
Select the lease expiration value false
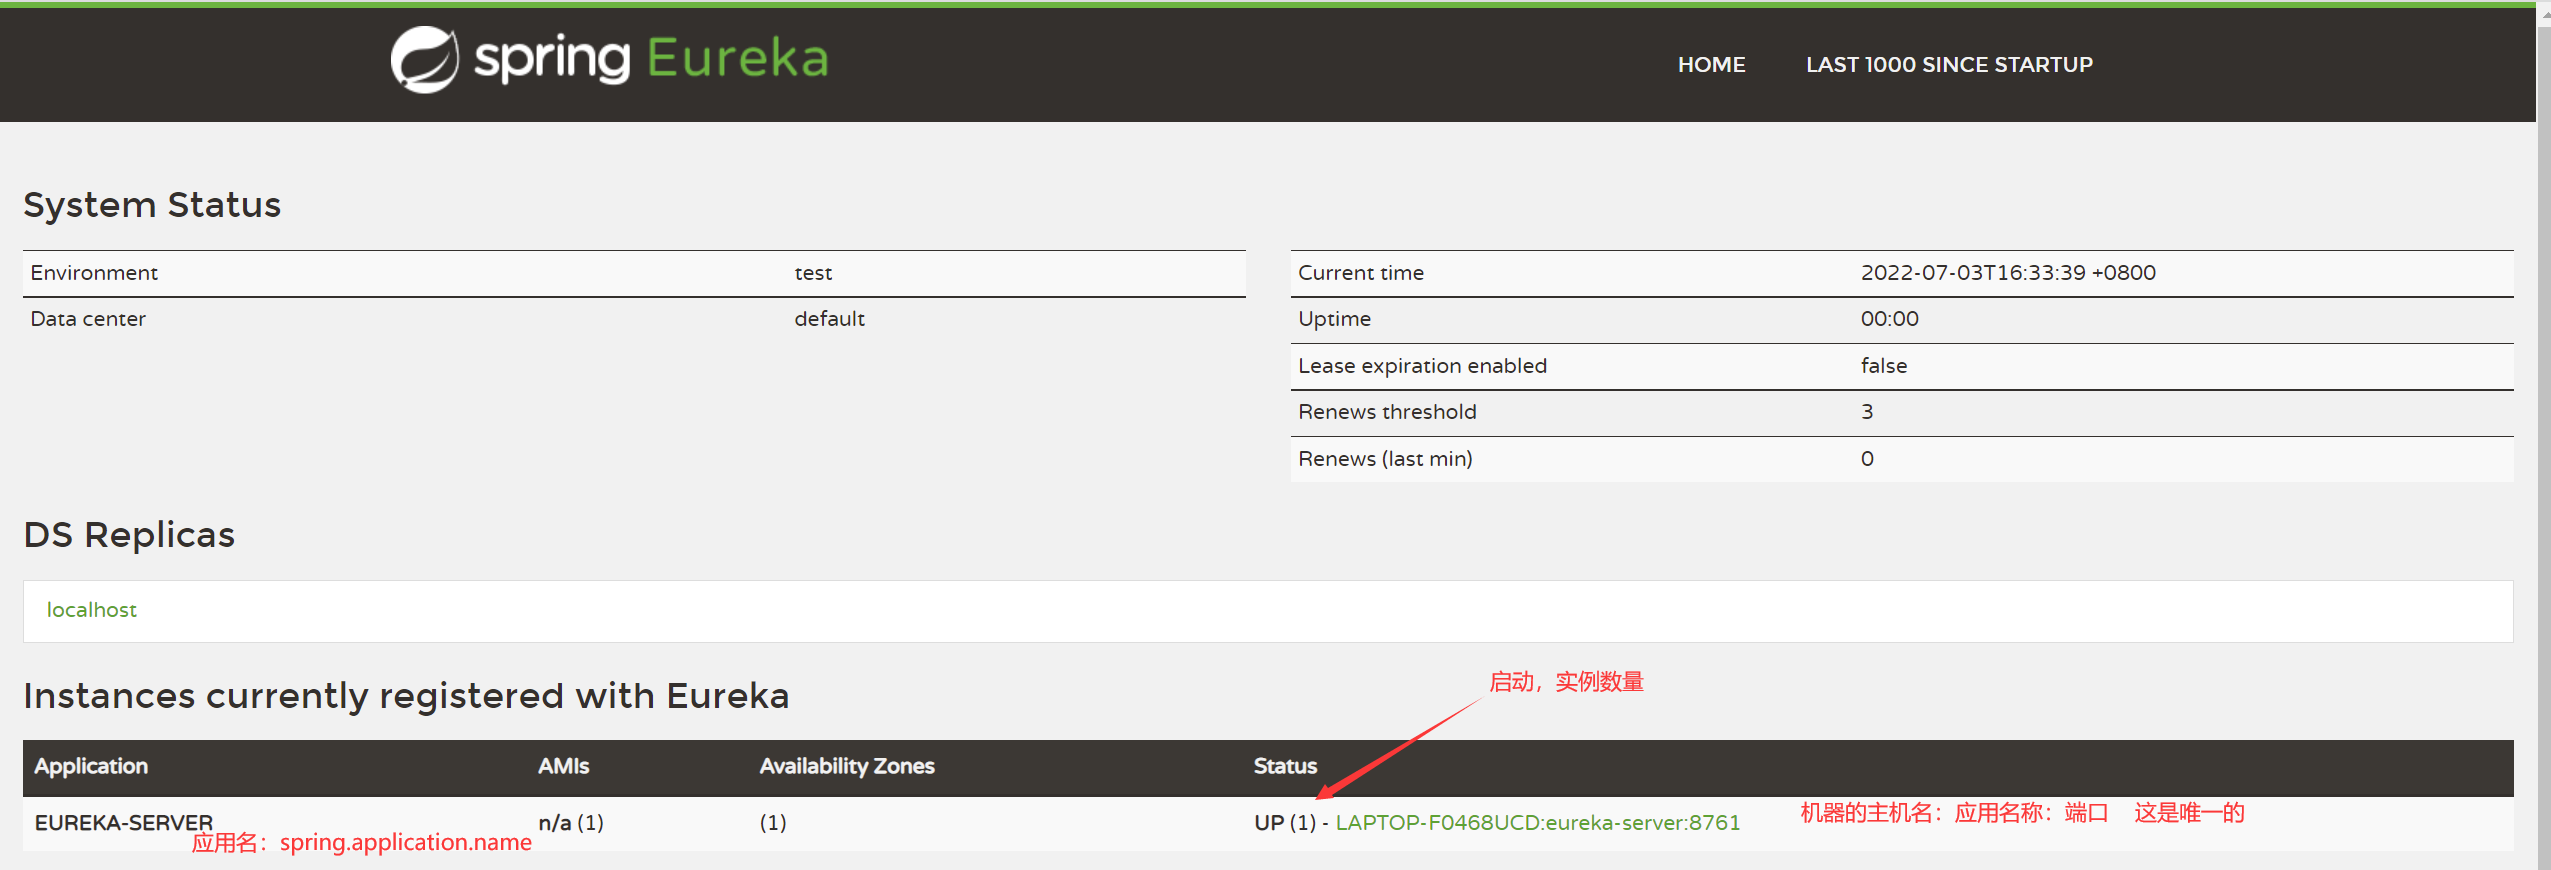coord(1883,366)
